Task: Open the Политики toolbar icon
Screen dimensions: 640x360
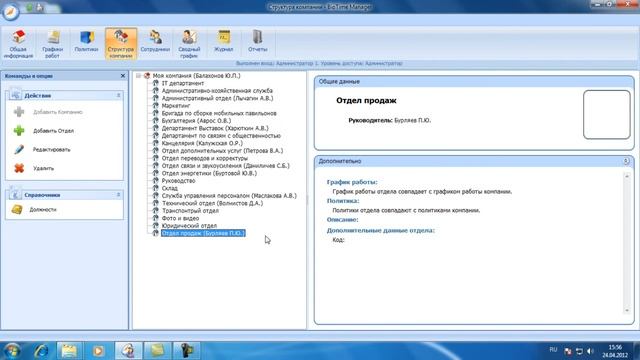Action: coord(87,41)
